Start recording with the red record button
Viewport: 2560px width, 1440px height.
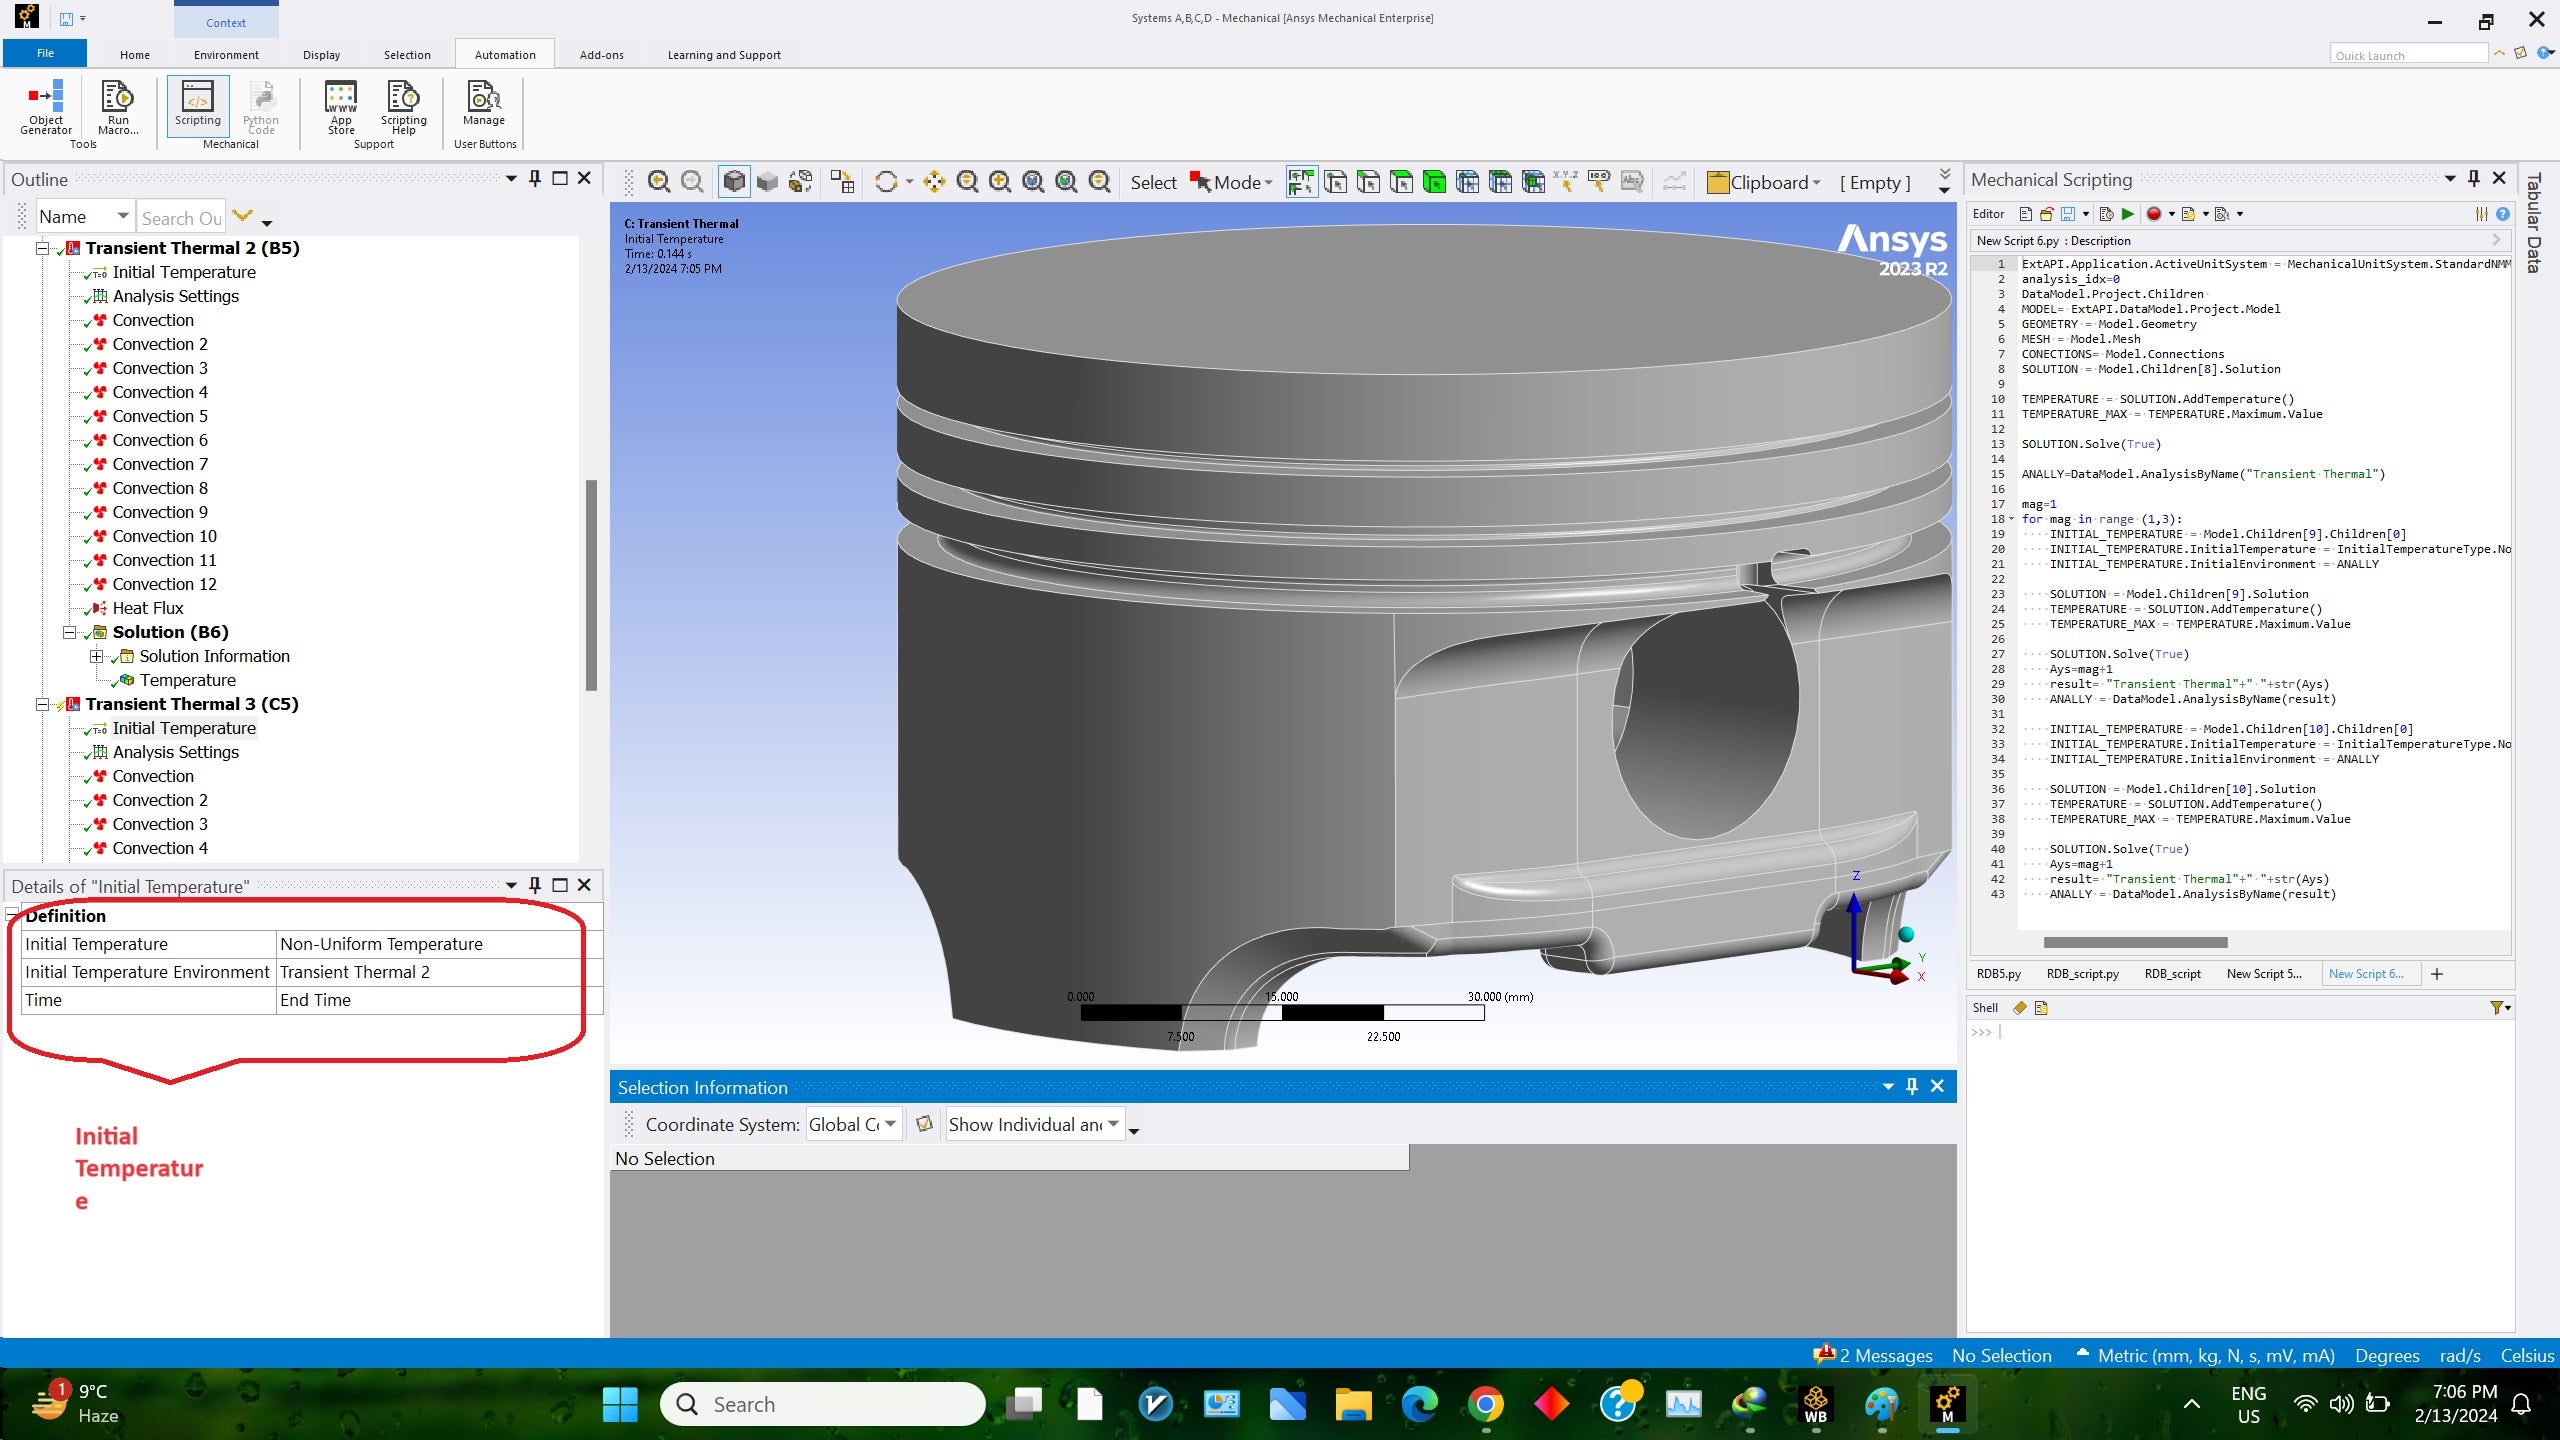(2154, 213)
